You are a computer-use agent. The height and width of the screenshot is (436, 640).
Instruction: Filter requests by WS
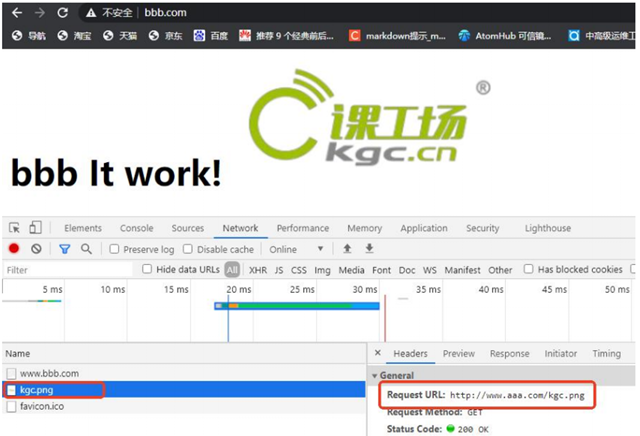point(430,270)
